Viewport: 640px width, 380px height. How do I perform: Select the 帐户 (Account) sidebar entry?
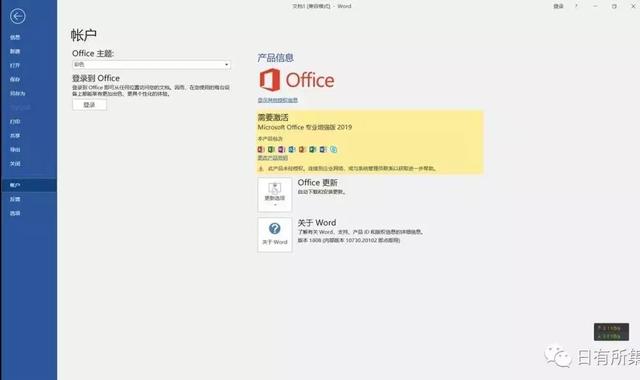(29, 185)
